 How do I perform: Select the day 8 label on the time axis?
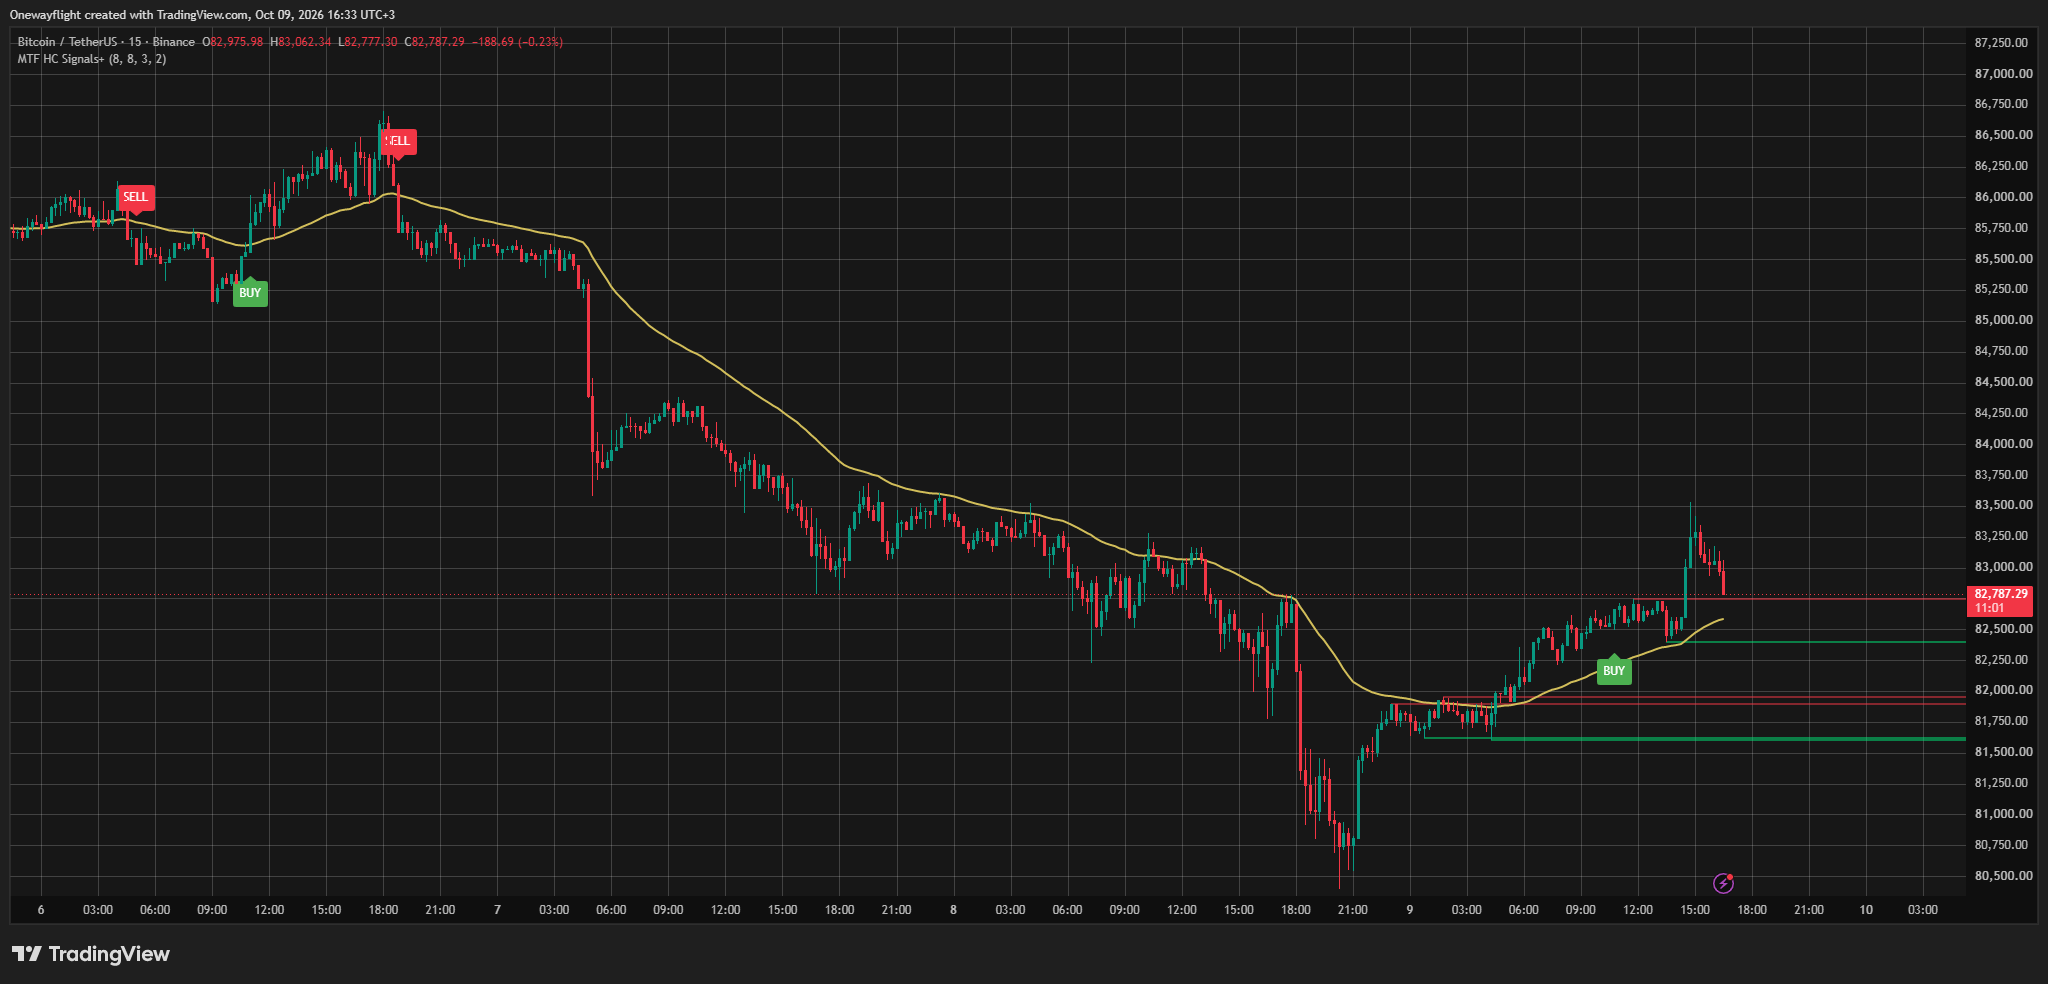(x=953, y=910)
